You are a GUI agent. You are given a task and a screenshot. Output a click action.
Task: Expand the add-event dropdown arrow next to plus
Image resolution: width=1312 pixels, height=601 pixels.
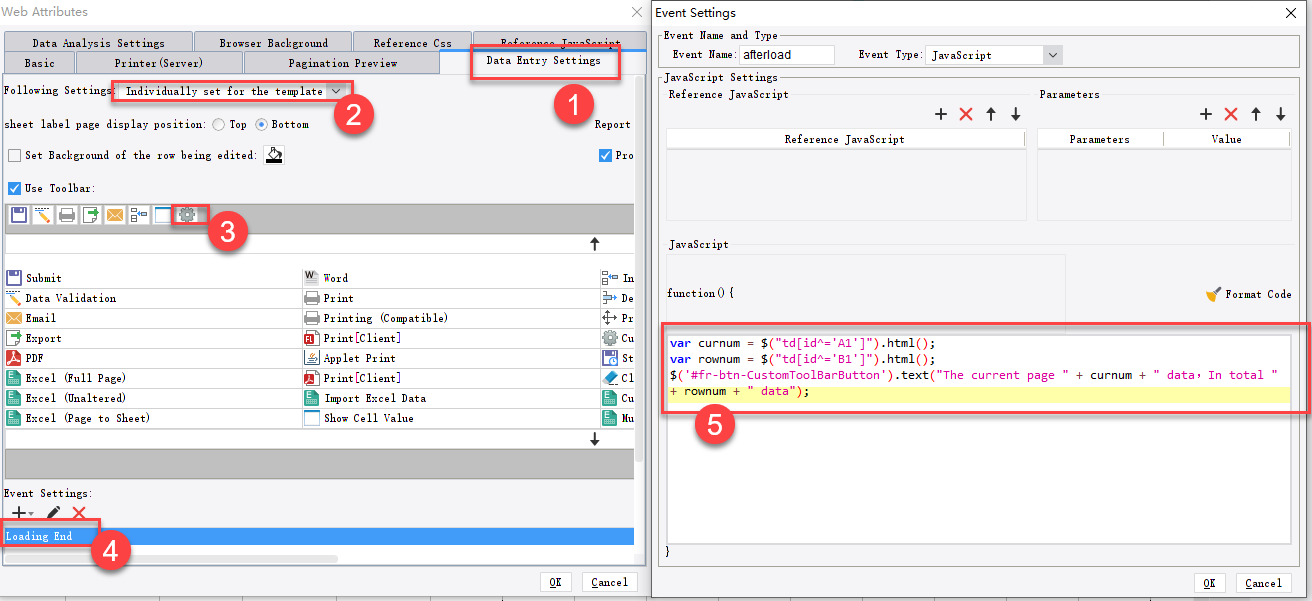coord(31,513)
